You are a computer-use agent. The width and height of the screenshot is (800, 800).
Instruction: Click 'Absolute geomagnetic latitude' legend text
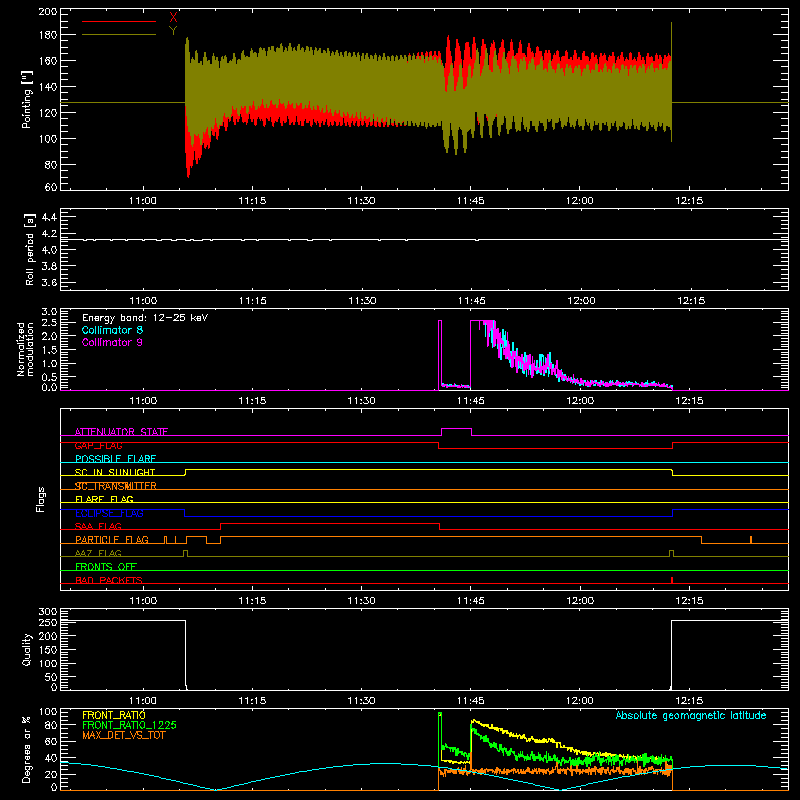[x=691, y=715]
